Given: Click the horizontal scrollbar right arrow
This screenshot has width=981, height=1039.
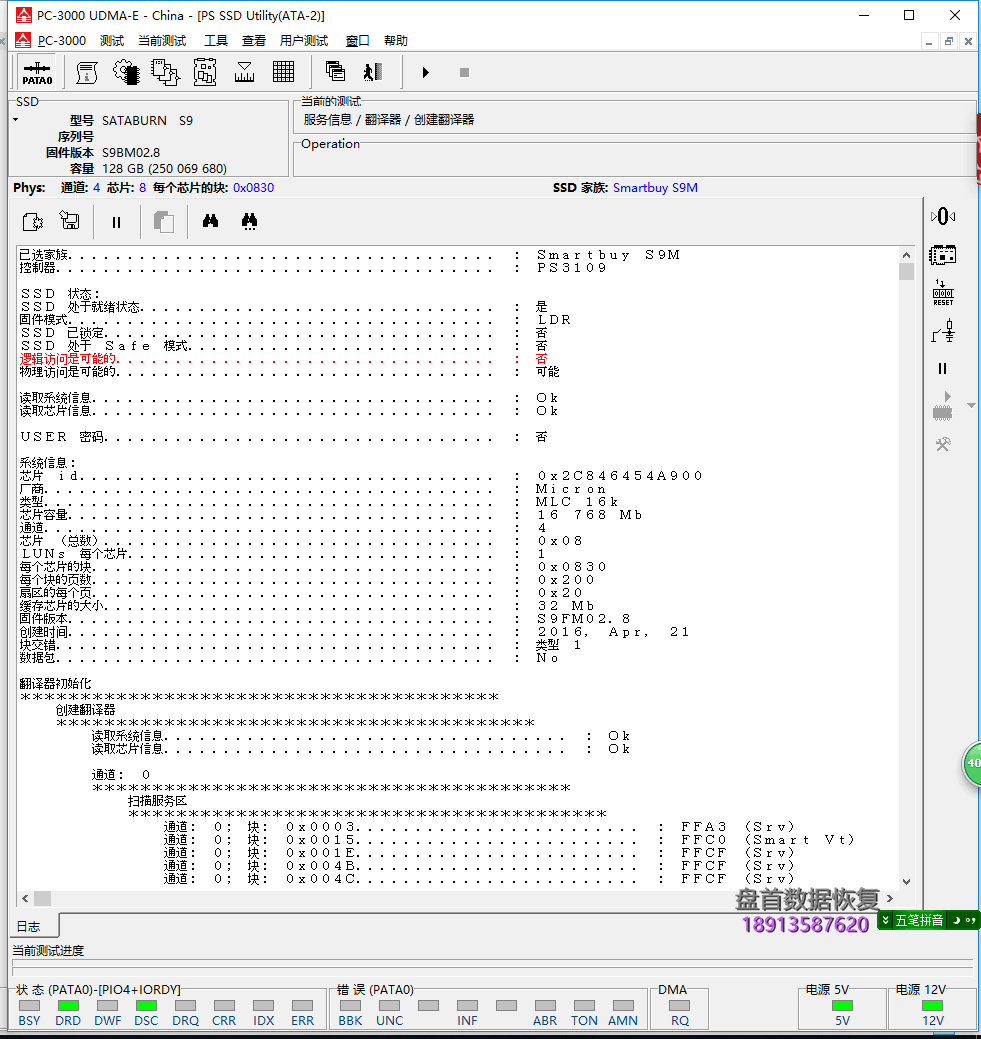Looking at the screenshot, I should tap(890, 899).
